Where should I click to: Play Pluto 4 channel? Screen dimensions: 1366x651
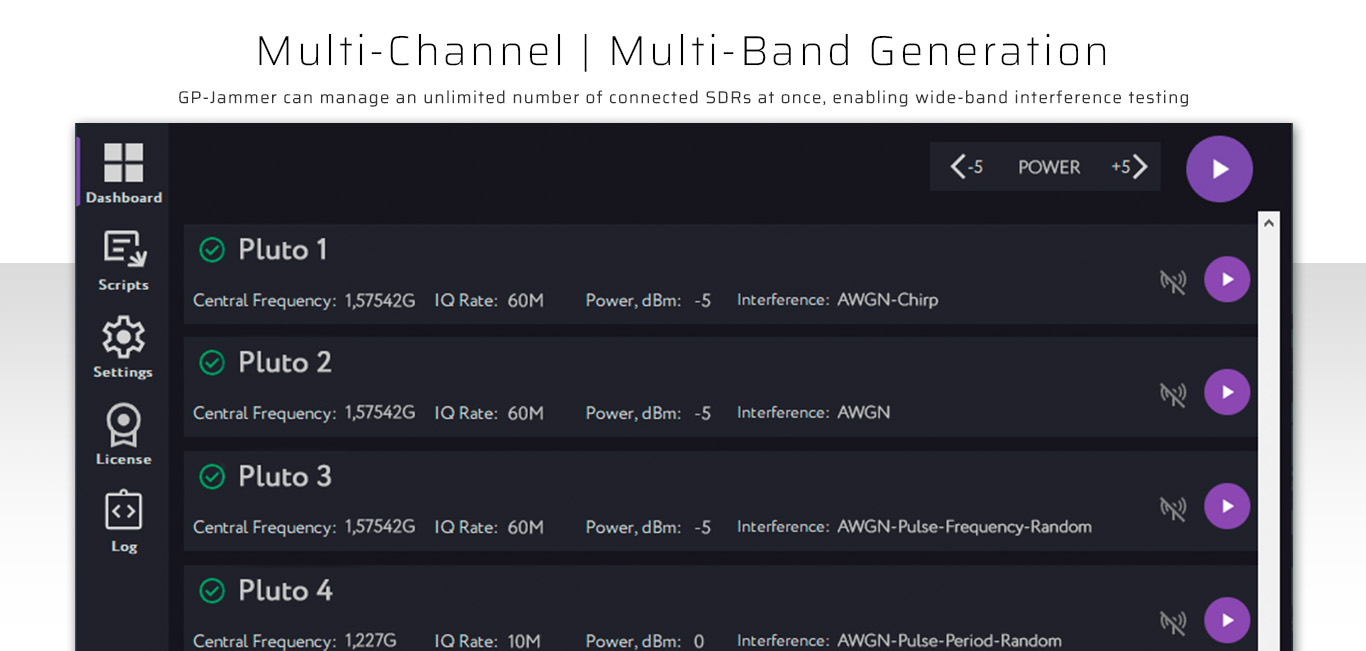(1227, 621)
